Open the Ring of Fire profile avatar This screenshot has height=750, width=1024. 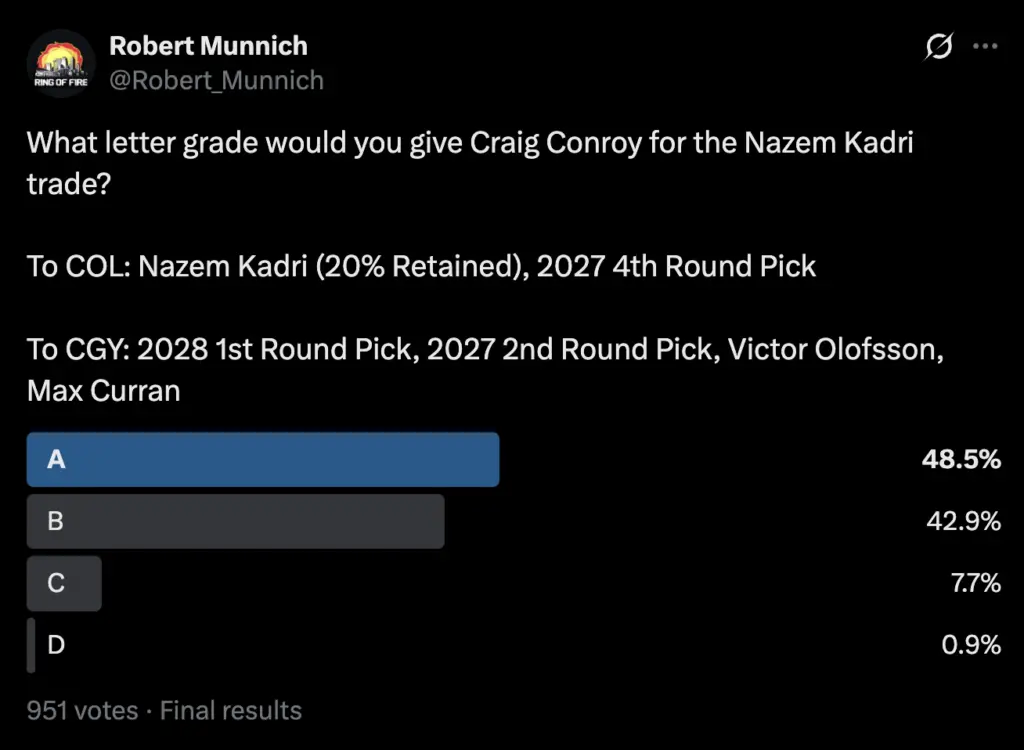click(61, 63)
